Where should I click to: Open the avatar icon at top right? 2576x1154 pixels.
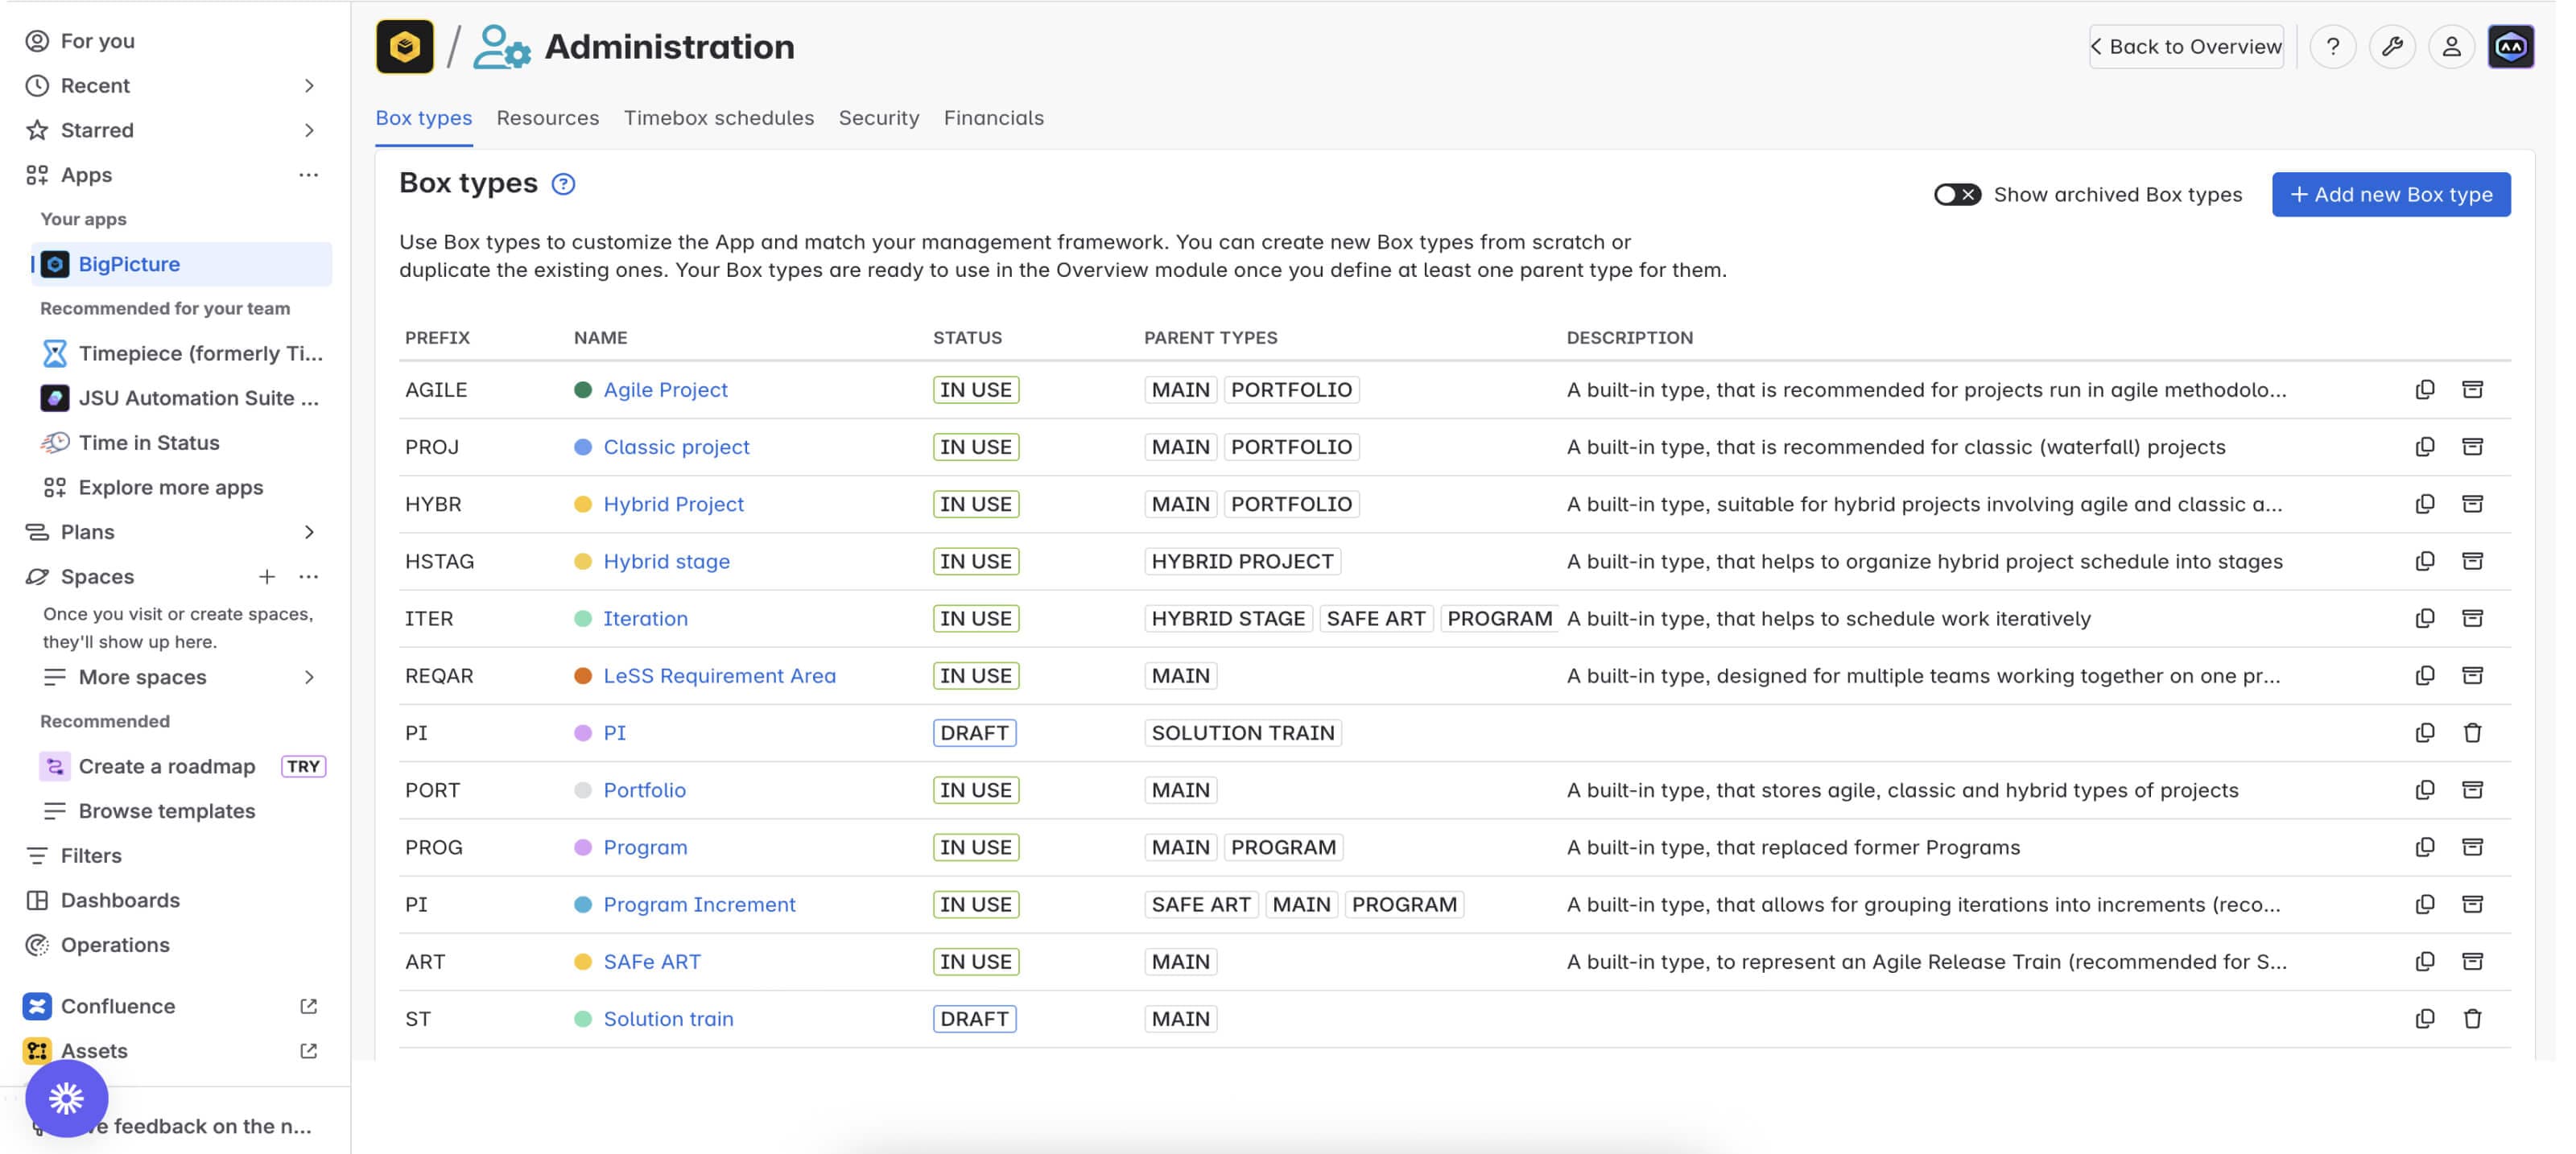pos(2511,47)
